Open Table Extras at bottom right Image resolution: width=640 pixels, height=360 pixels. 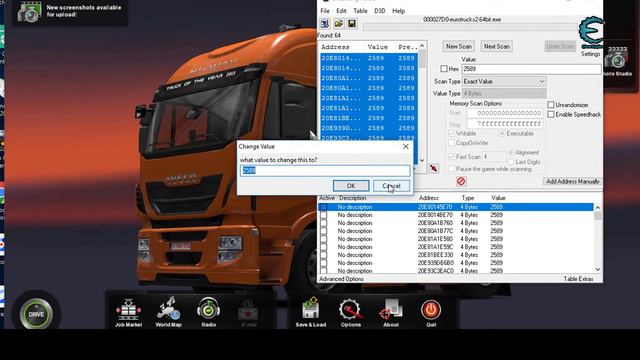click(x=578, y=279)
